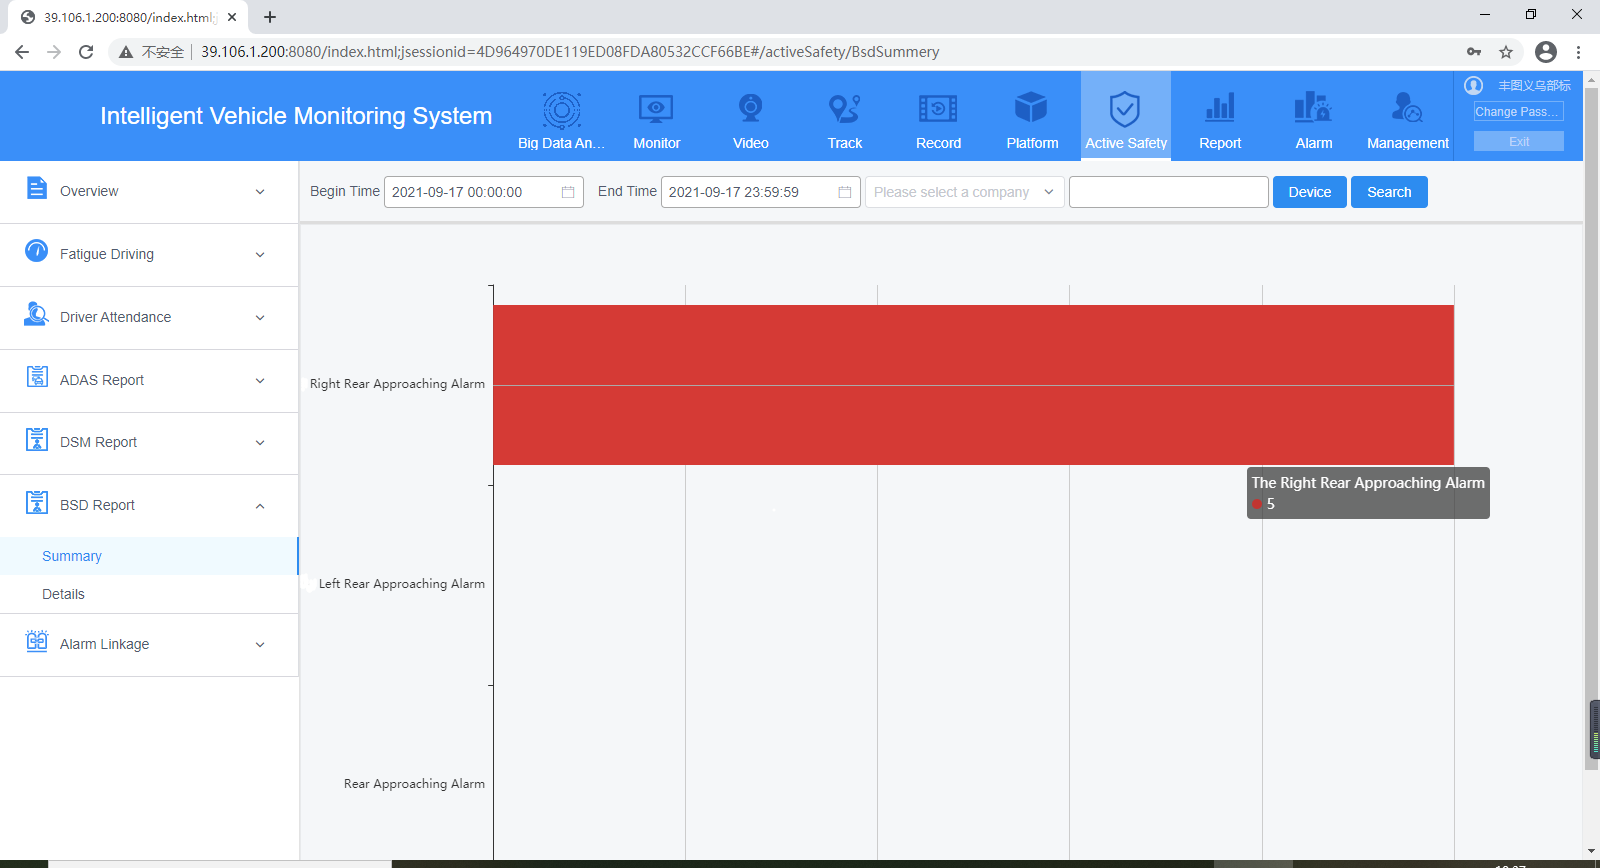The width and height of the screenshot is (1600, 868).
Task: Click the ADAS Report icon
Action: [37, 377]
